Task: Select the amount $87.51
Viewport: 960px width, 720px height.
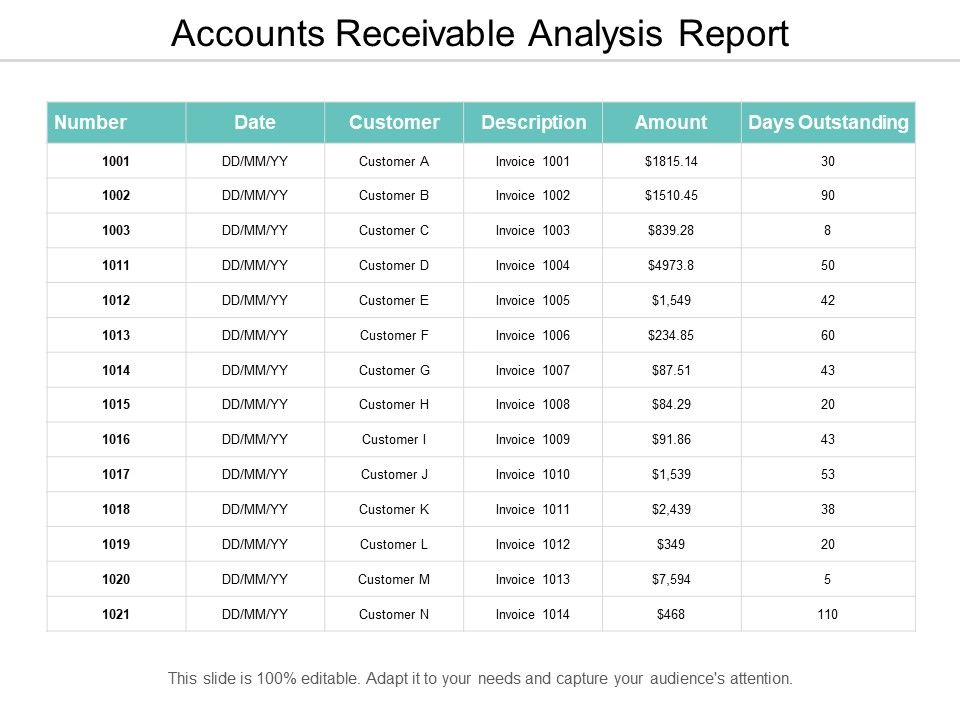Action: pos(671,370)
